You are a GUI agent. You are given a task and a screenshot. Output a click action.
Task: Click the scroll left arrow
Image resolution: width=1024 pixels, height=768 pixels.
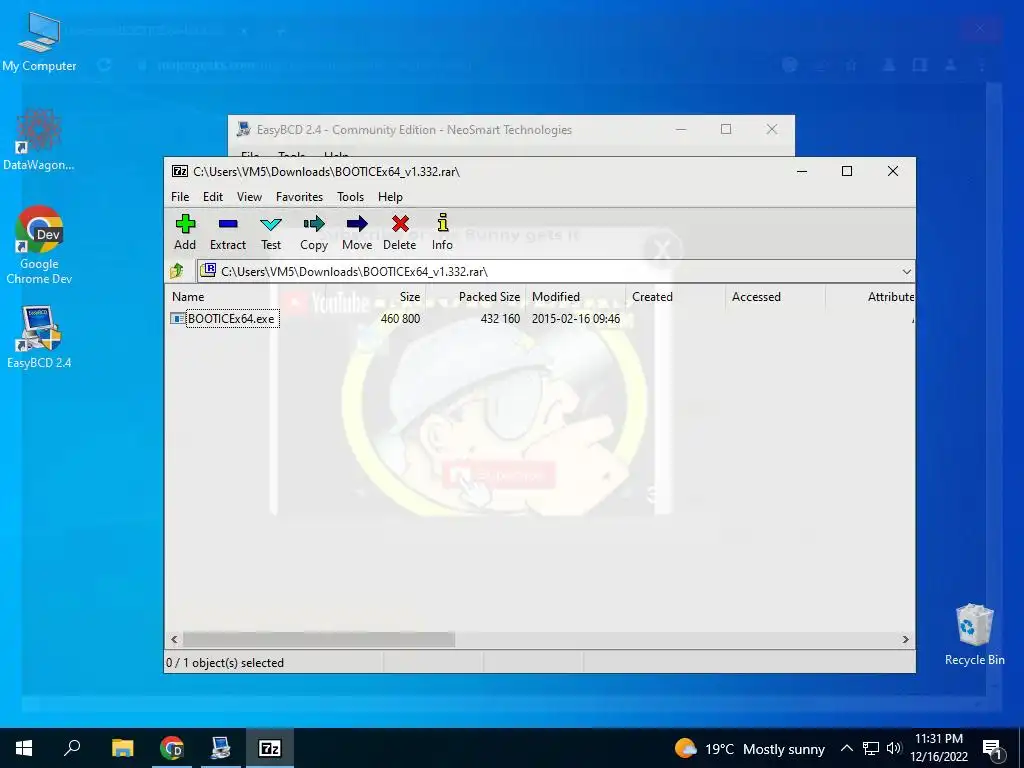click(174, 639)
